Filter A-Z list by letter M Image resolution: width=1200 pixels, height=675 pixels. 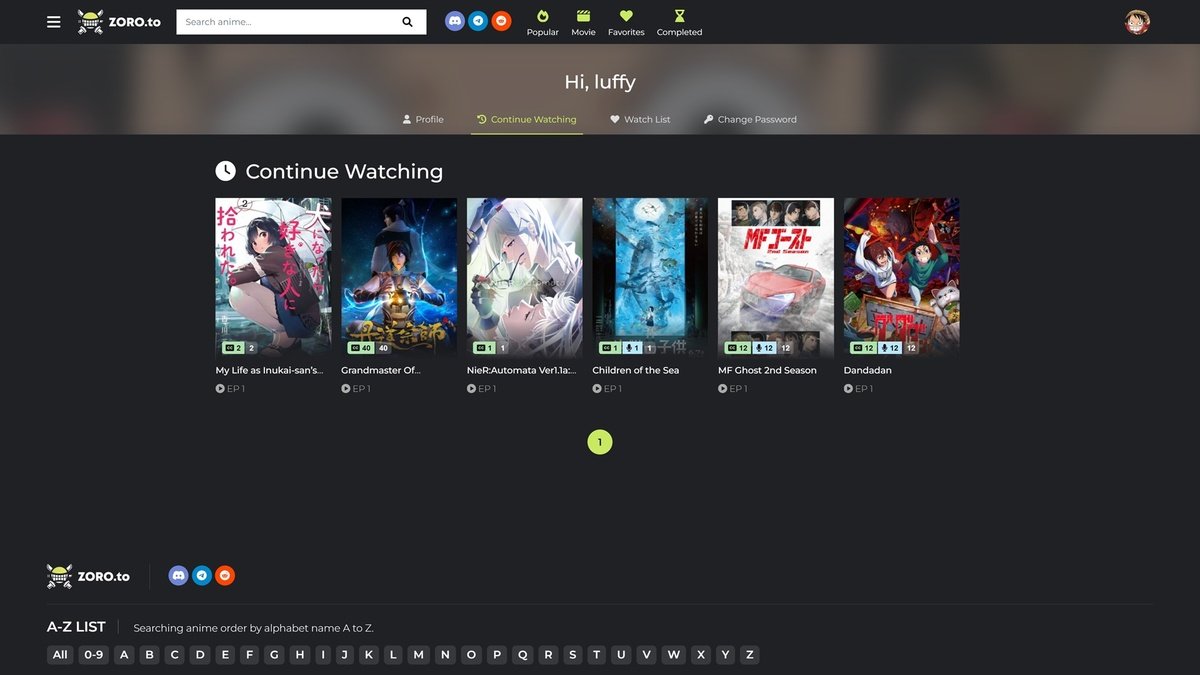point(419,655)
